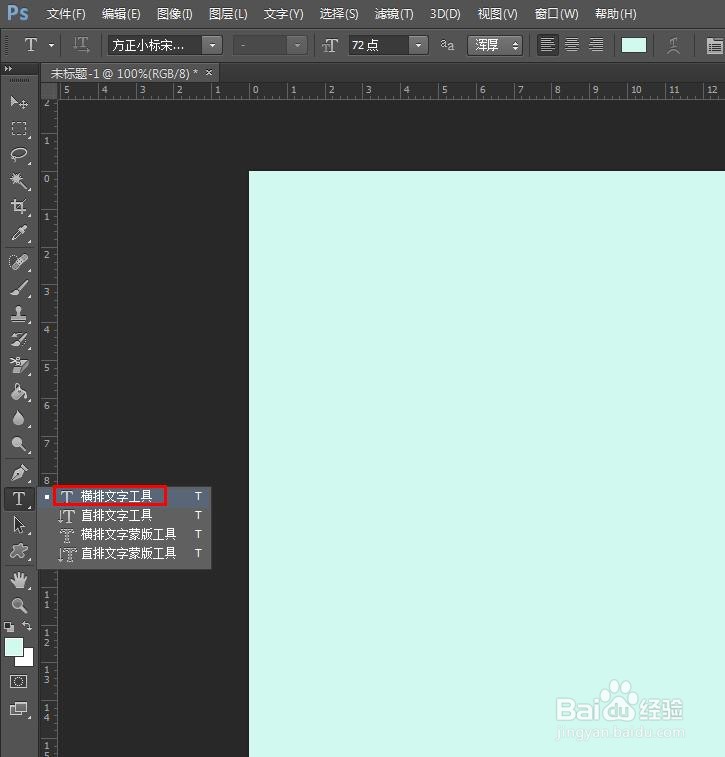Open the 3D(D) menu
This screenshot has width=725, height=757.
[x=445, y=14]
